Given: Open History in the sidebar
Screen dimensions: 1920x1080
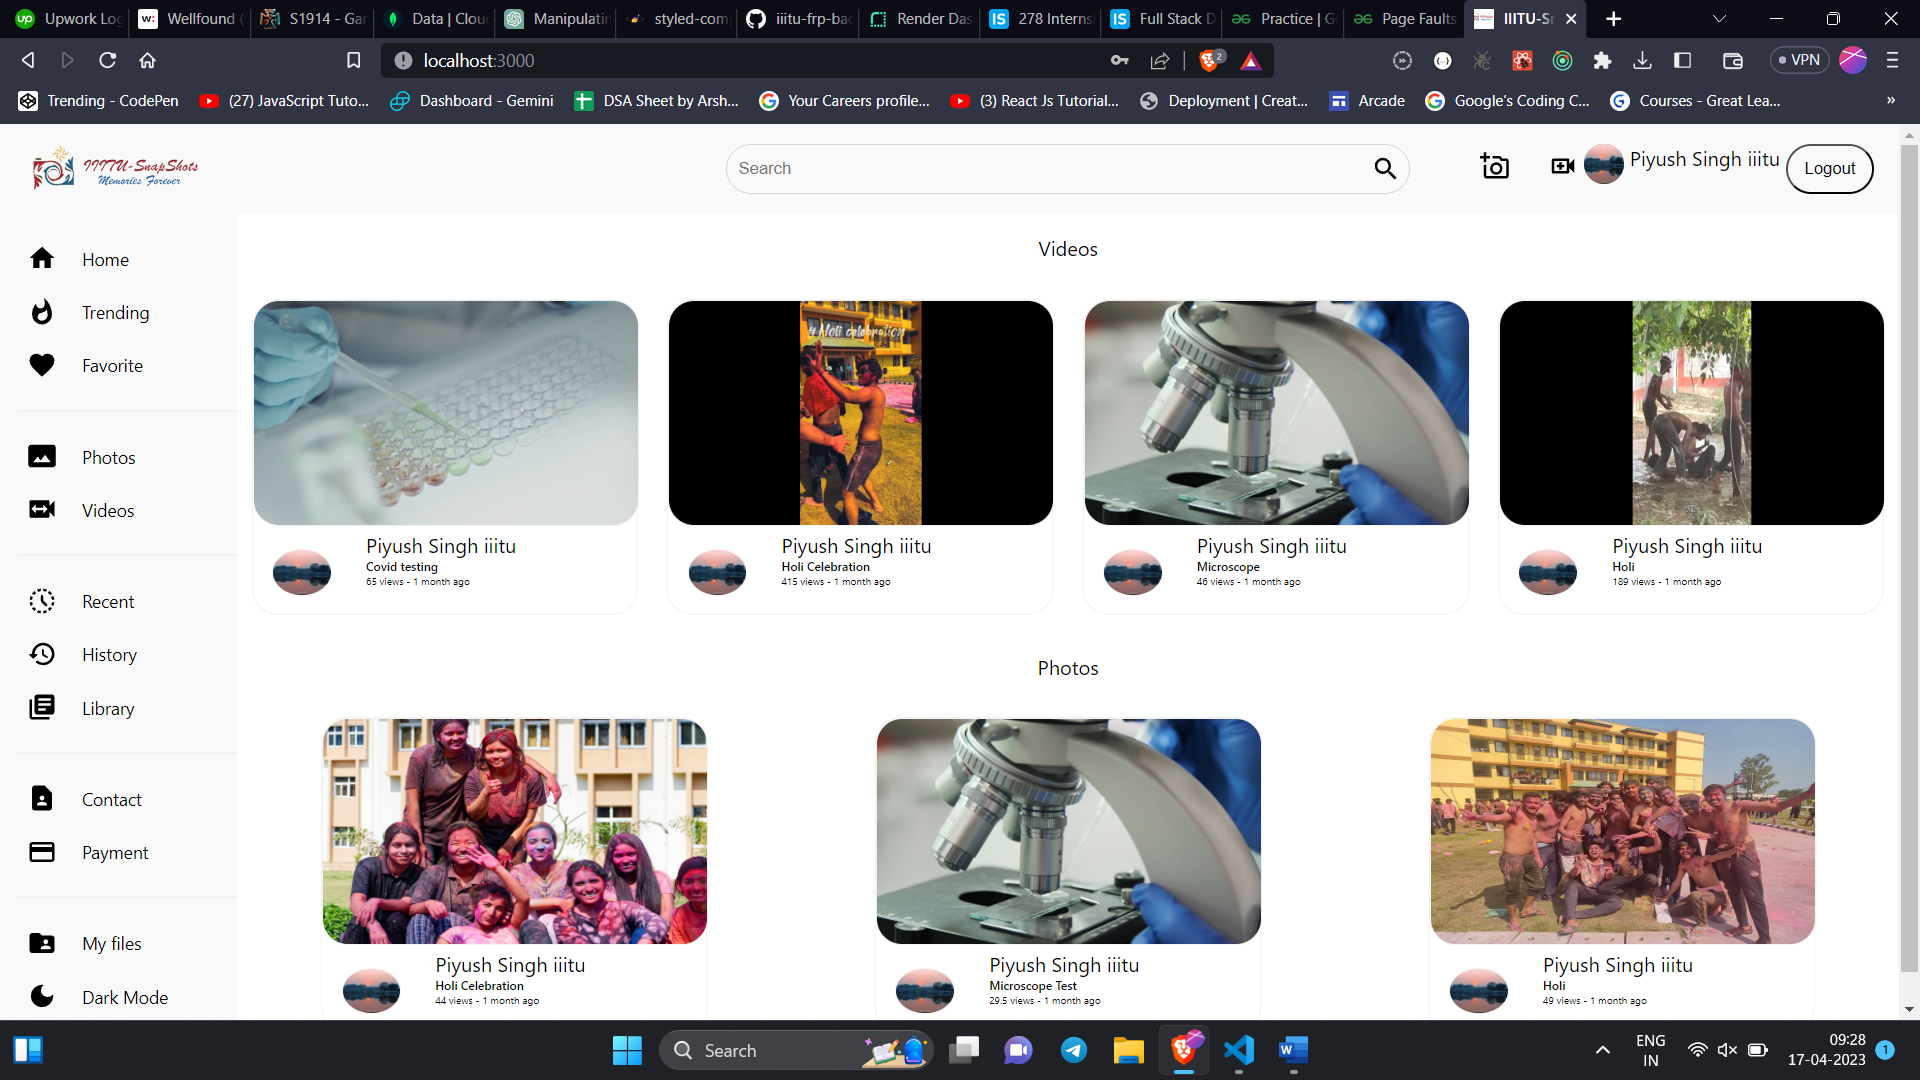Looking at the screenshot, I should tap(109, 655).
